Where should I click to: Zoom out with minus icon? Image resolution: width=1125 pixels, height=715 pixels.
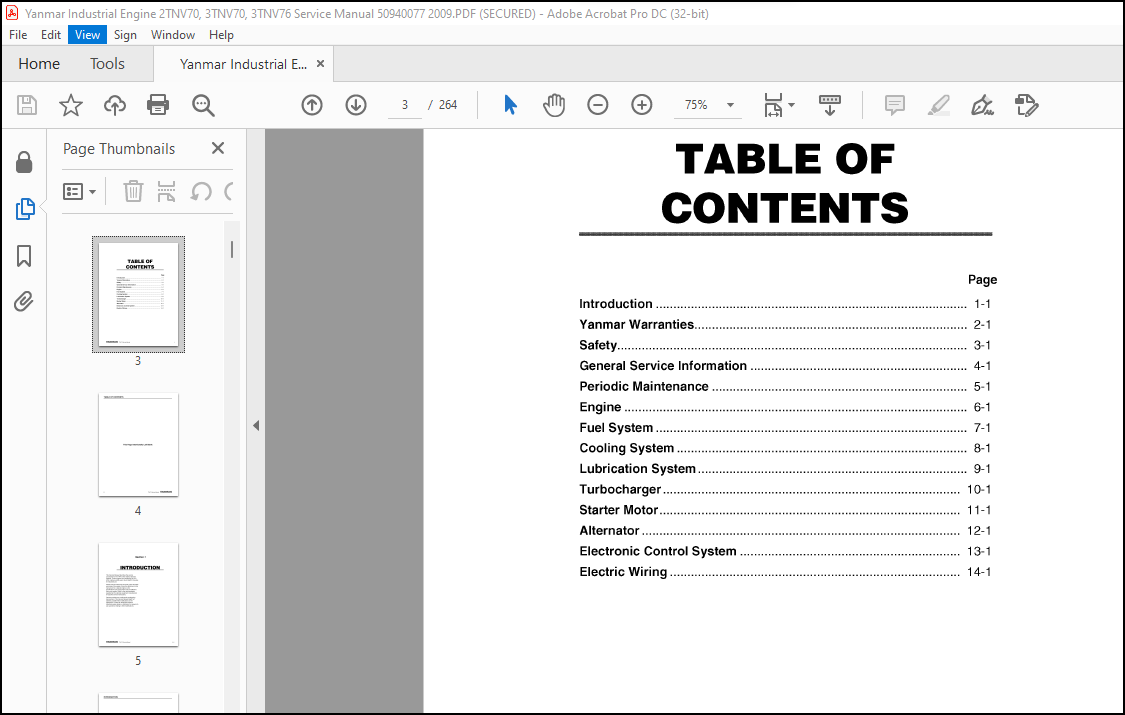pyautogui.click(x=598, y=105)
